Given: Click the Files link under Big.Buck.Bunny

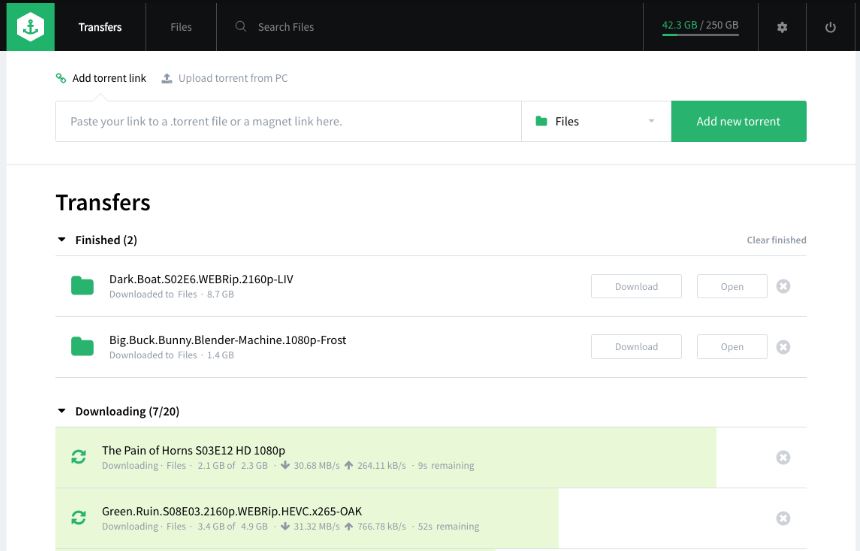Looking at the screenshot, I should [187, 355].
